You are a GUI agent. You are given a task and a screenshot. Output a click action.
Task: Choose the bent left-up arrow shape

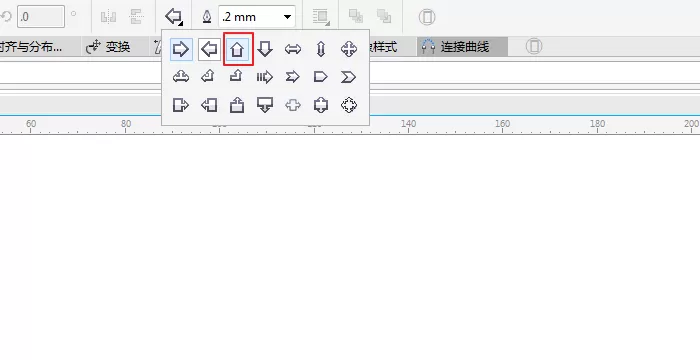coord(208,77)
